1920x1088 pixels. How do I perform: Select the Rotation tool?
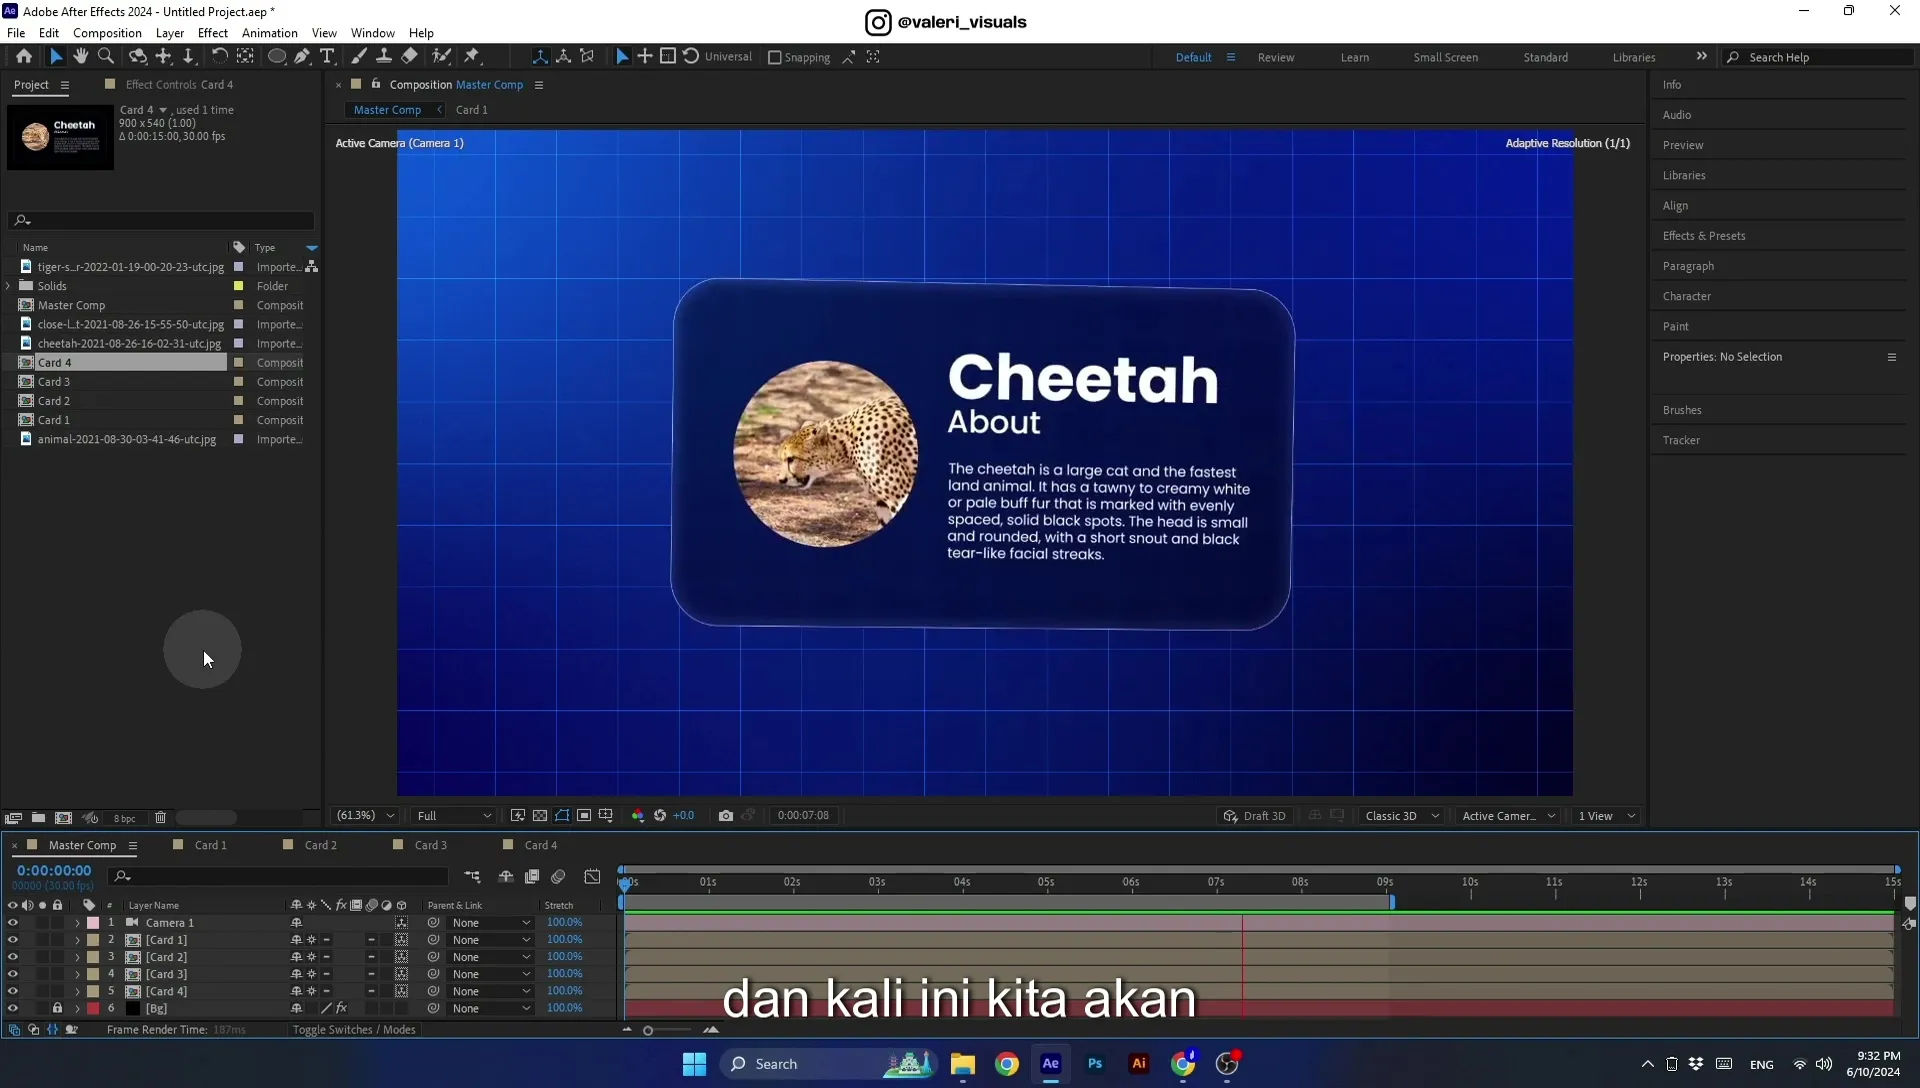220,57
